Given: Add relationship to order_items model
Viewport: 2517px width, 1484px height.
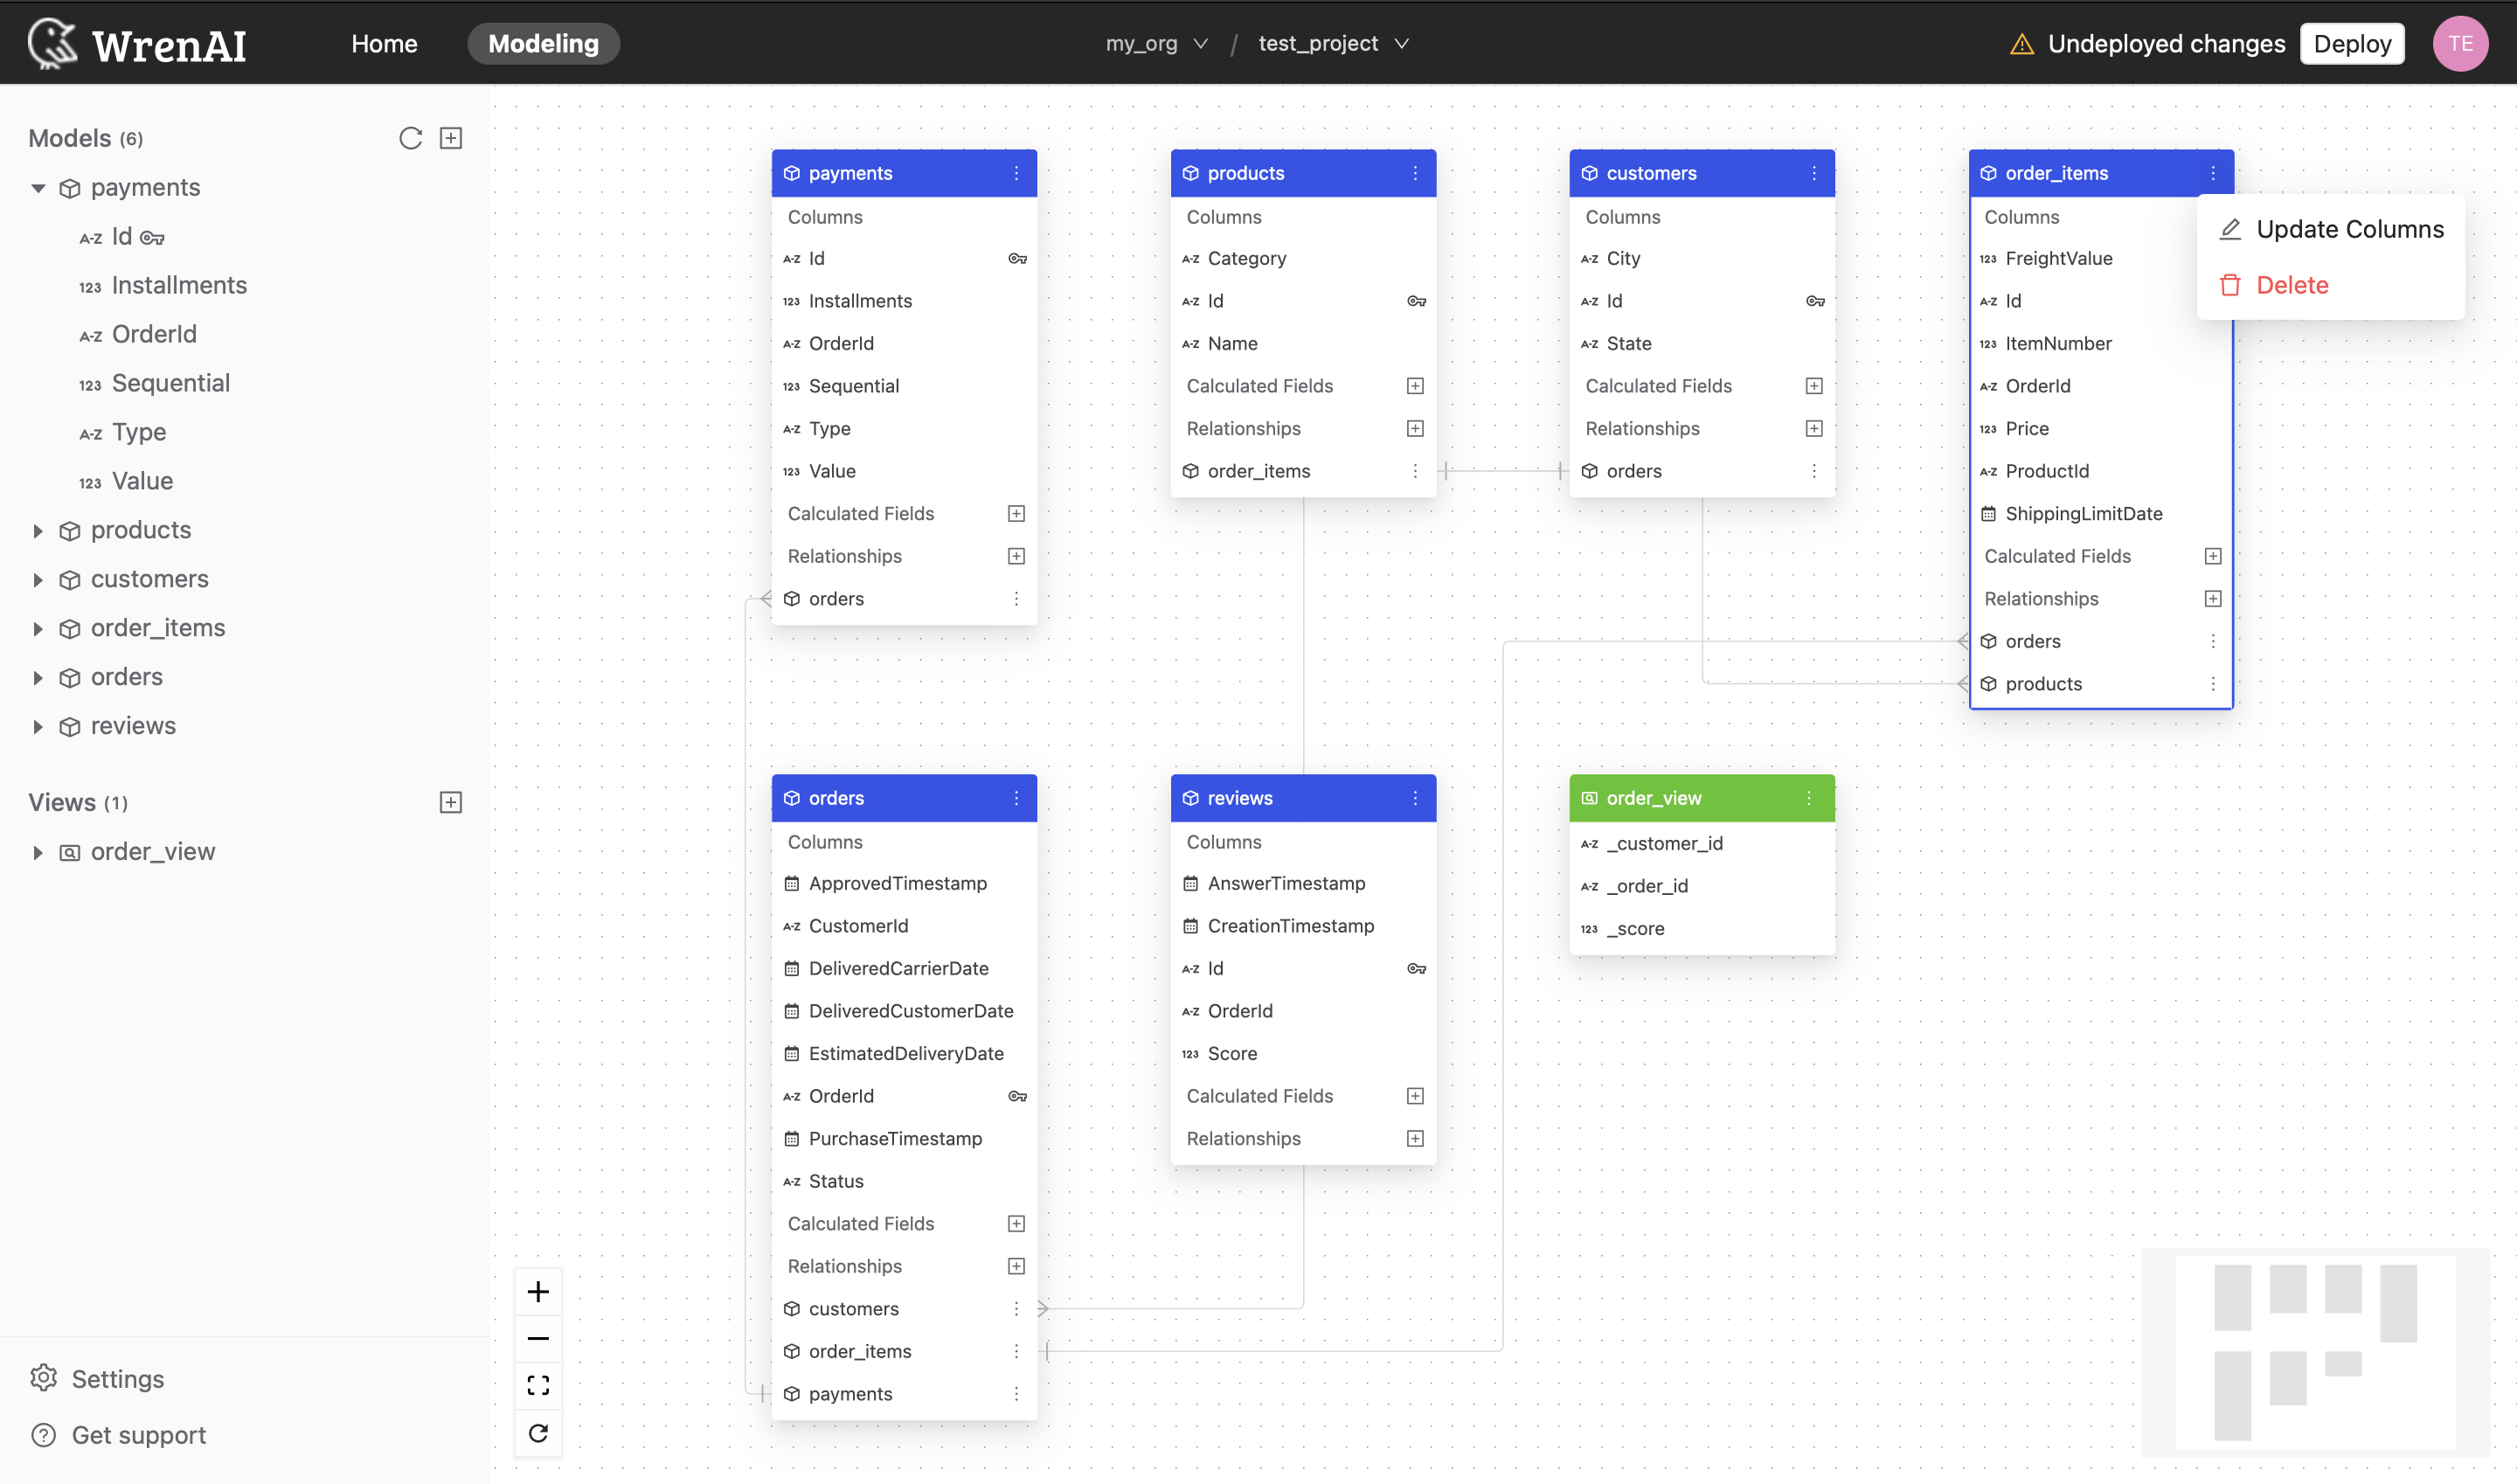Looking at the screenshot, I should click(x=2213, y=598).
